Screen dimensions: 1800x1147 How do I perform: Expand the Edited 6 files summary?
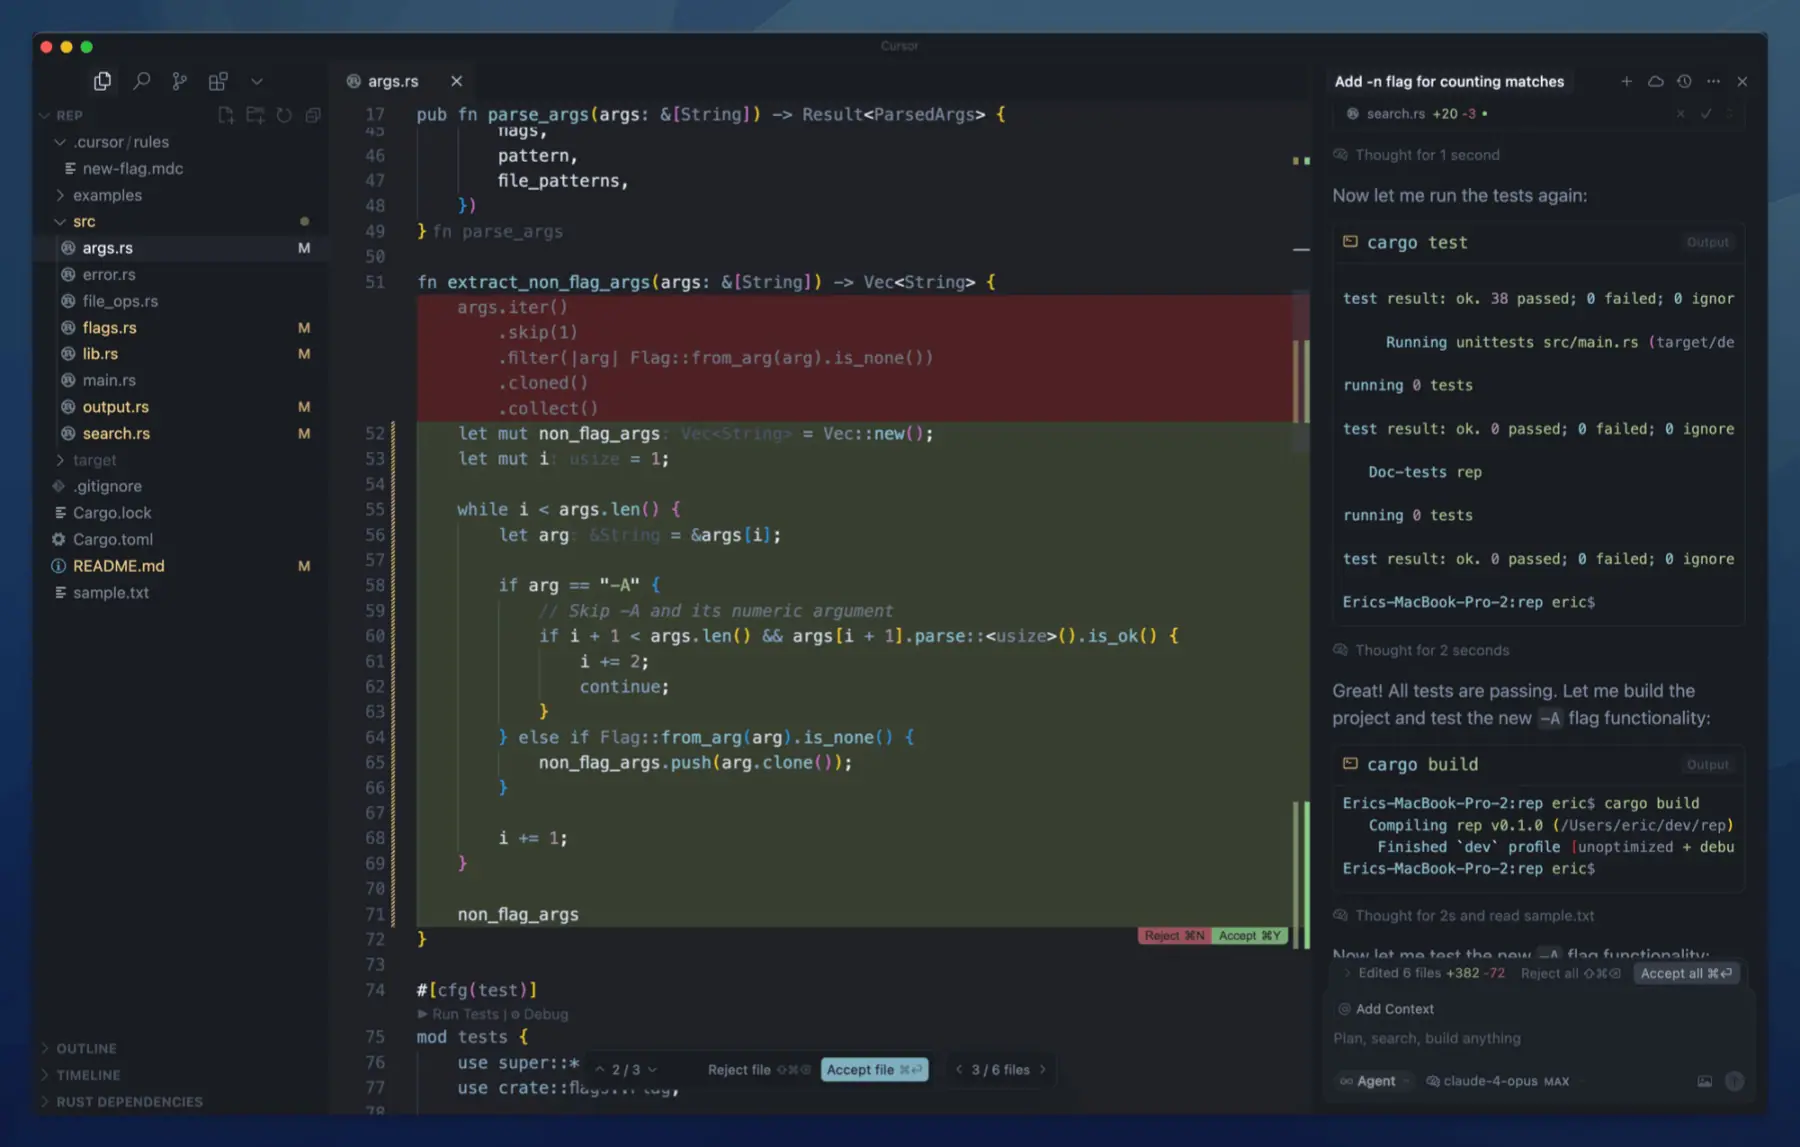tap(1423, 973)
